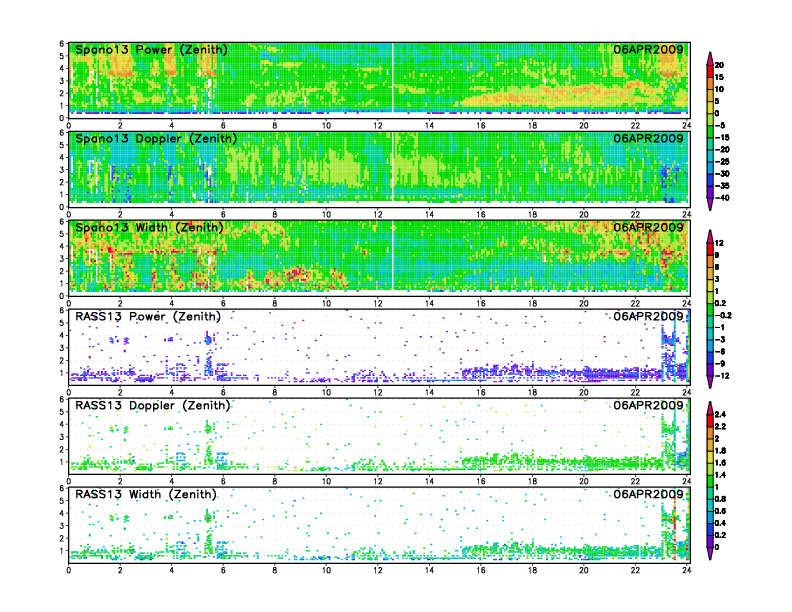
Task: Click the 2.2 label on bottom colorbar
Action: coord(720,427)
